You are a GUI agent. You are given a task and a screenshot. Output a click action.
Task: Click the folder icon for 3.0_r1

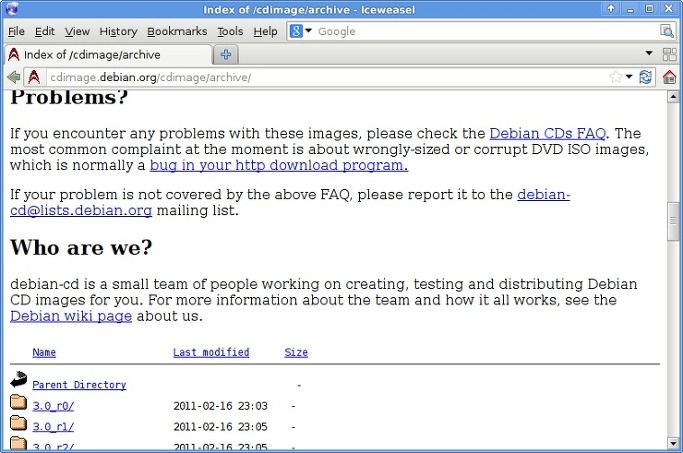[18, 423]
